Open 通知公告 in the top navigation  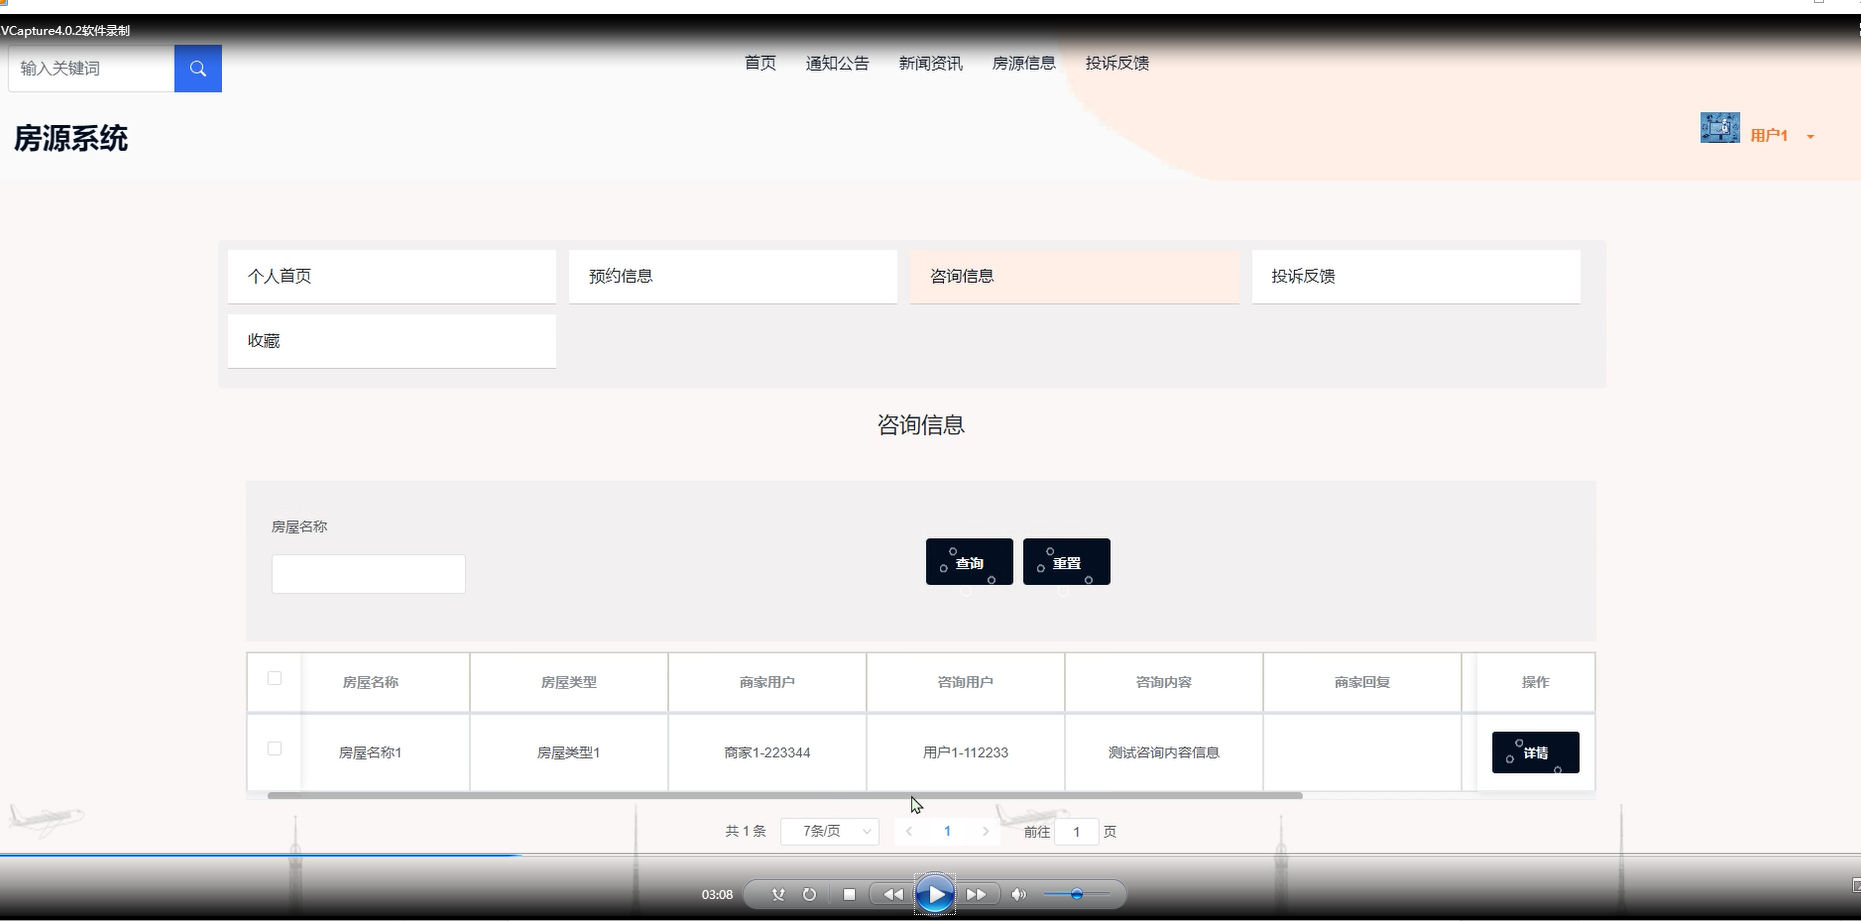[x=838, y=63]
